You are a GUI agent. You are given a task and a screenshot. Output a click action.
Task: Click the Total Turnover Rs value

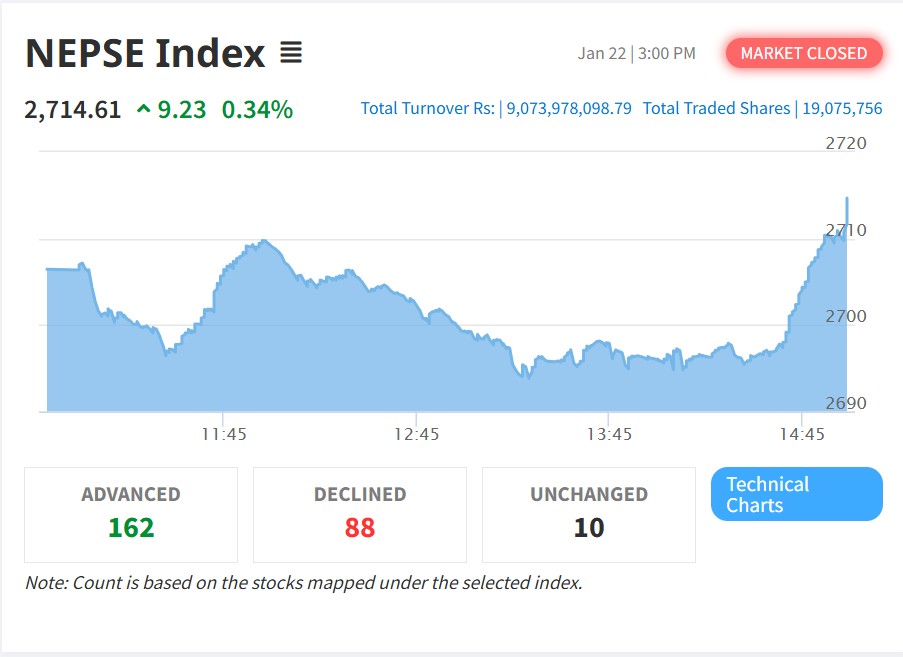569,108
